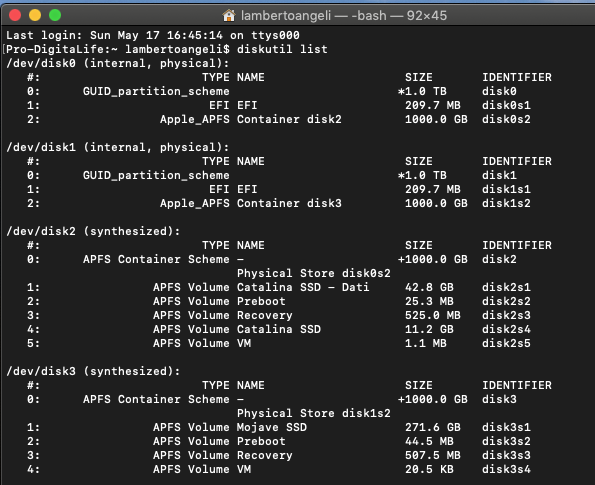This screenshot has height=485, width=595.
Task: Click 'Physical Store disk1s2' text
Action: 313,413
